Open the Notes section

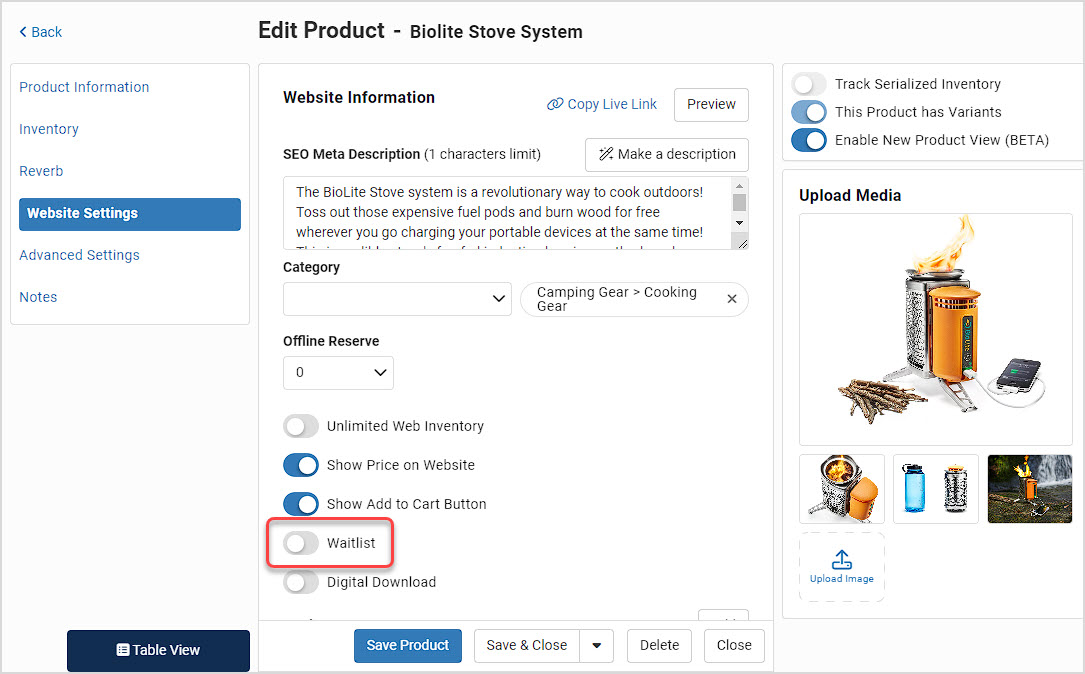pyautogui.click(x=38, y=297)
